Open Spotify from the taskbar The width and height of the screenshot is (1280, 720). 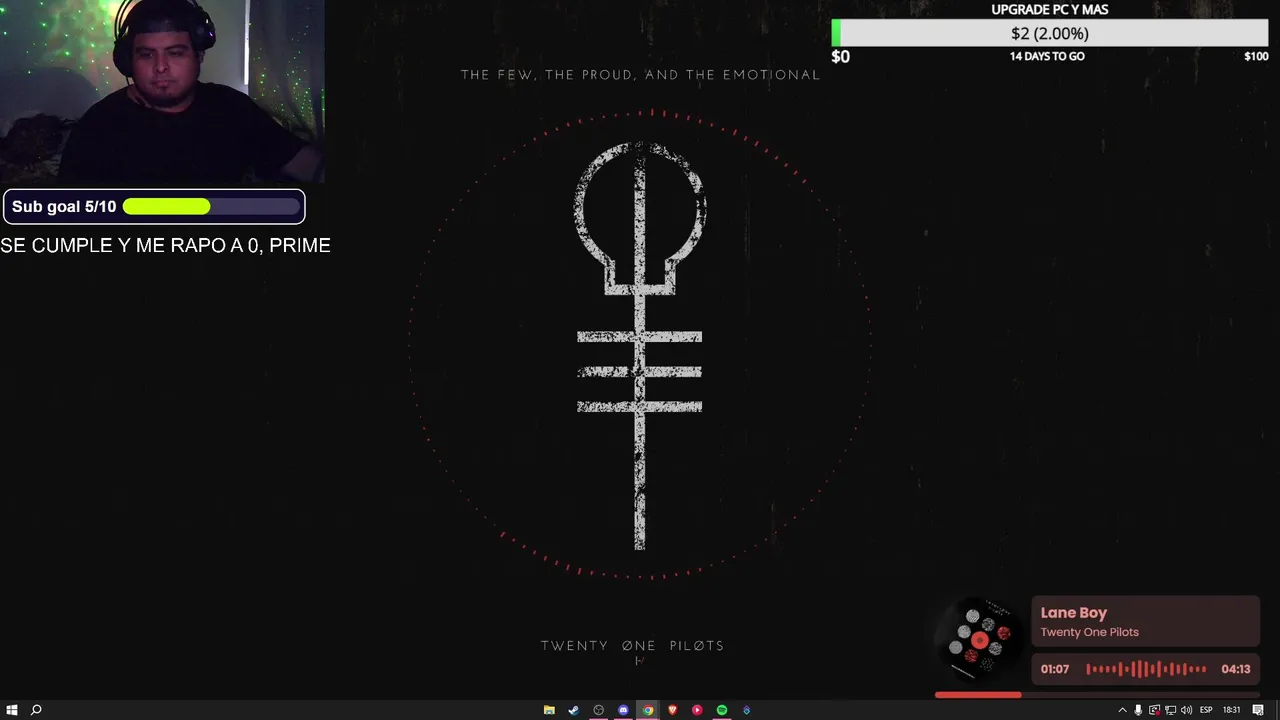[722, 710]
